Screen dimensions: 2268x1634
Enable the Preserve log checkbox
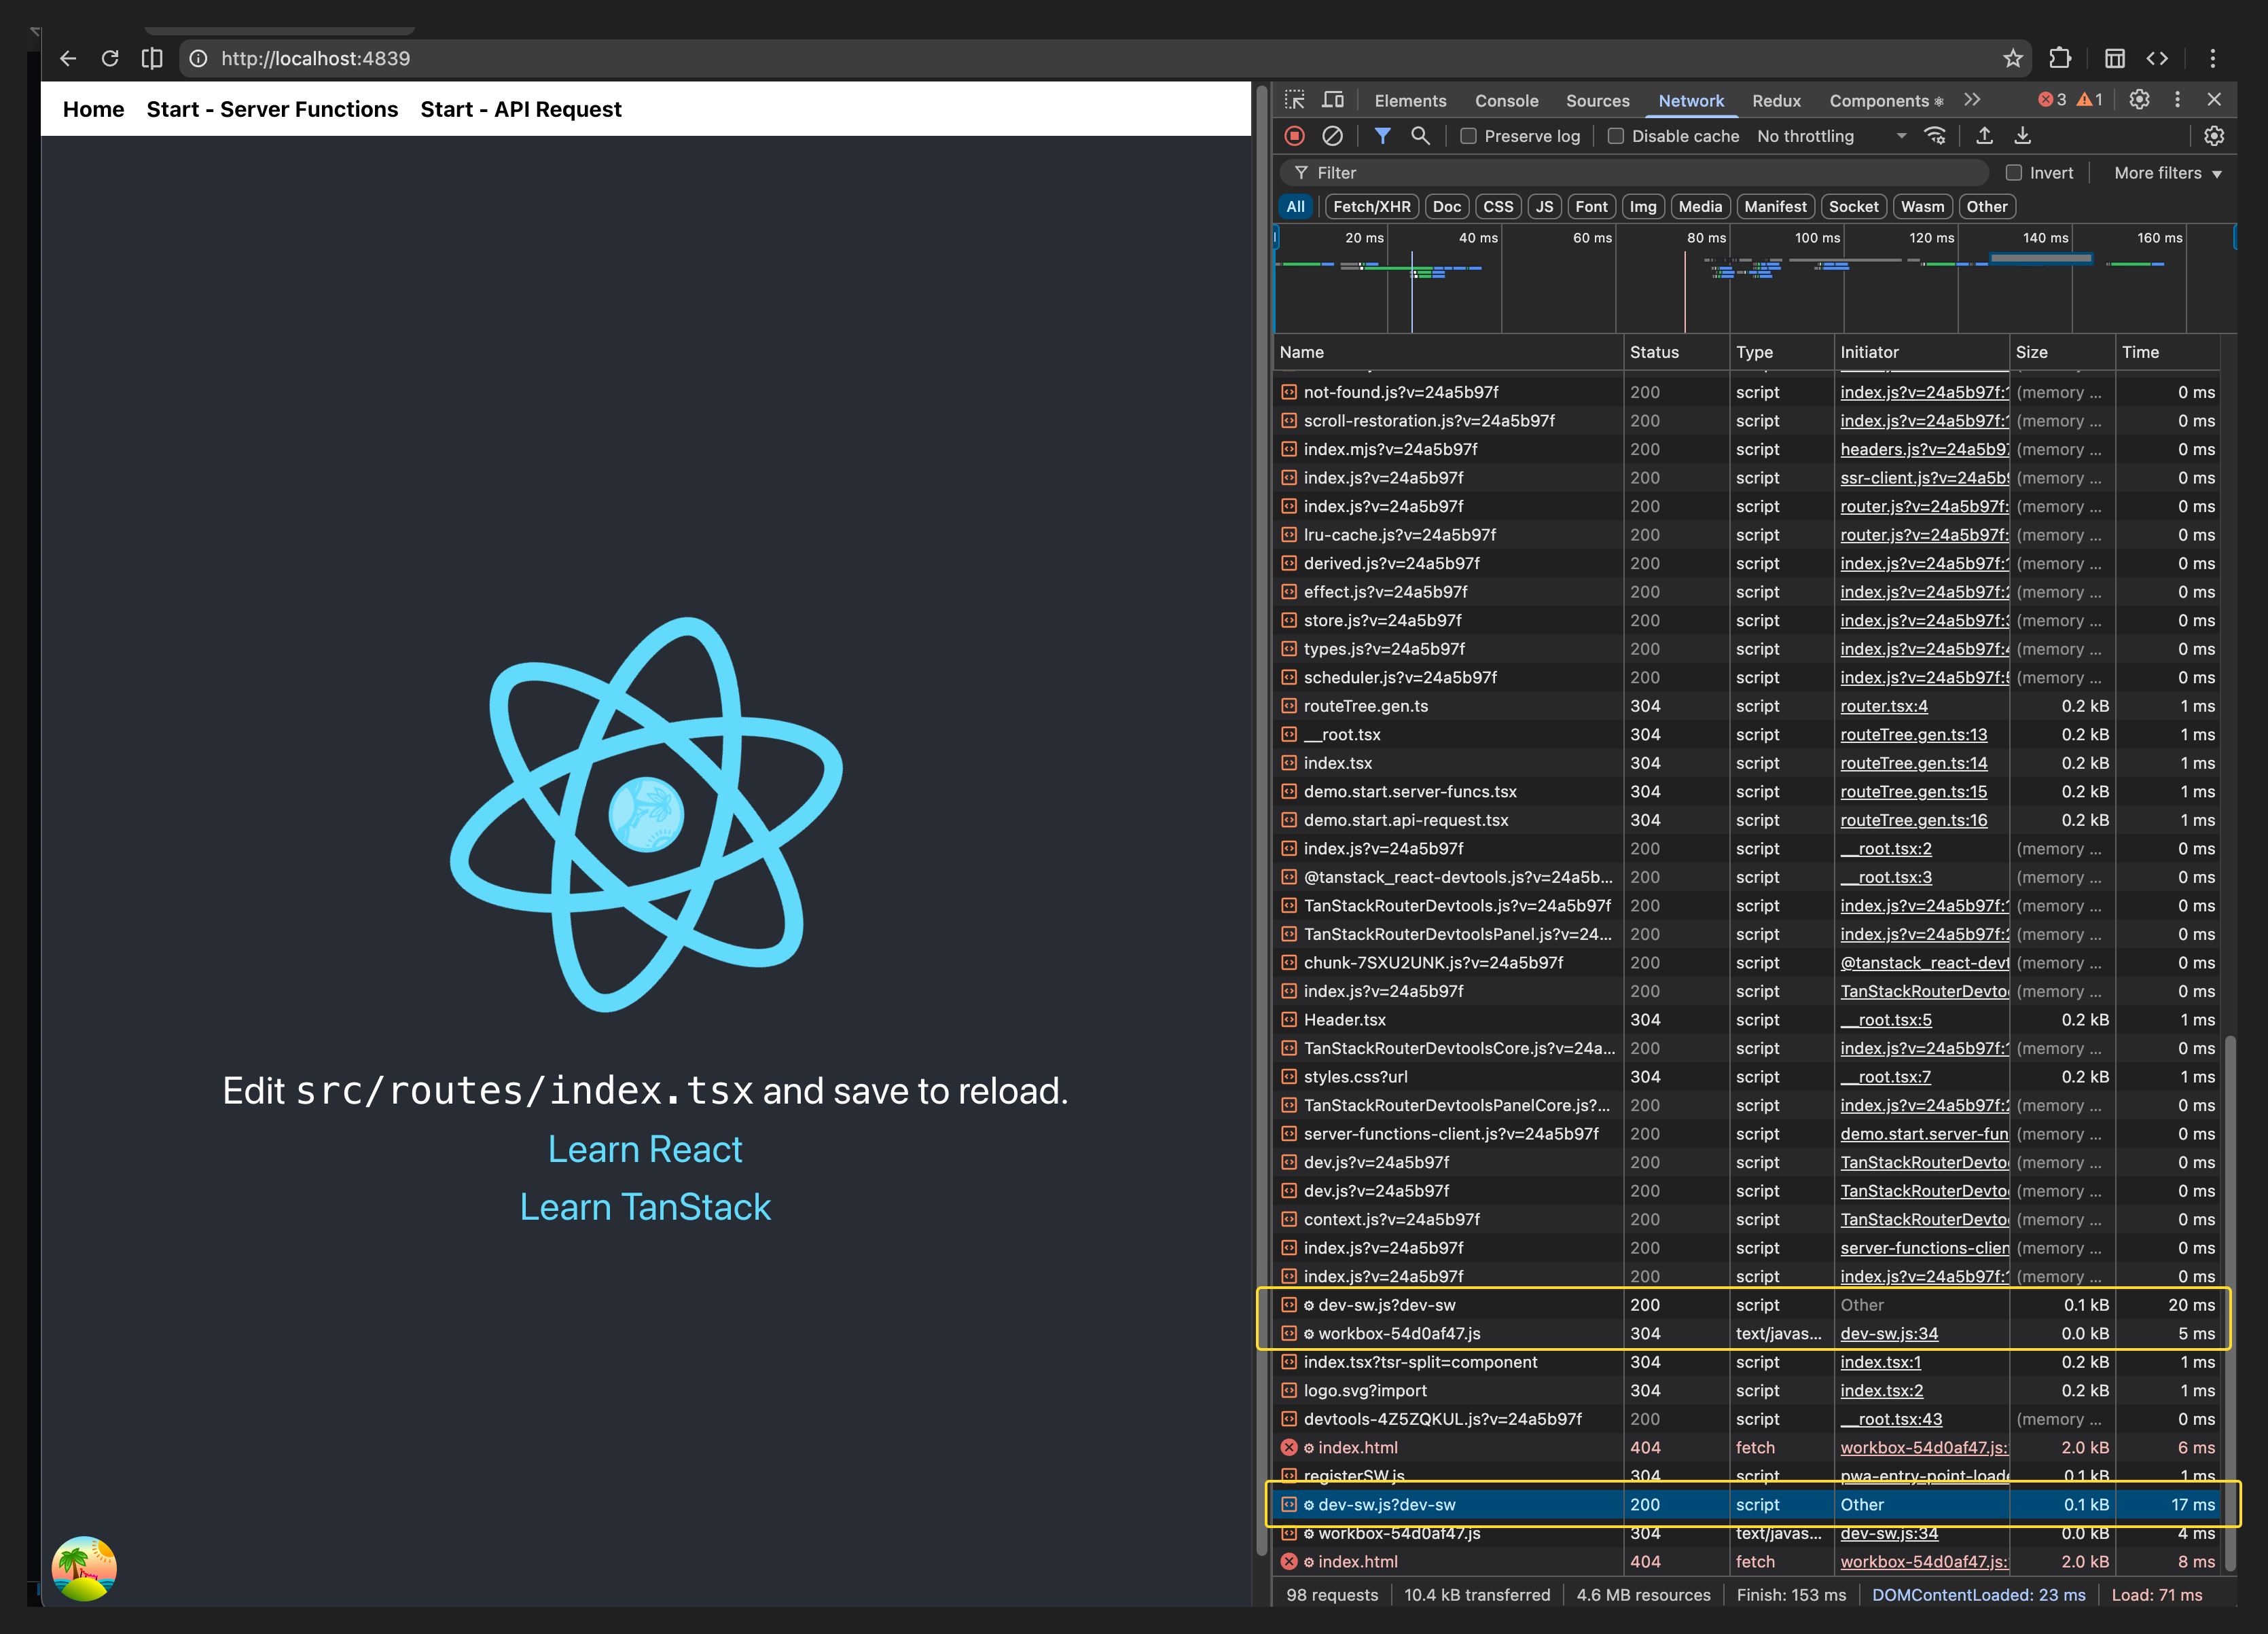(1468, 136)
